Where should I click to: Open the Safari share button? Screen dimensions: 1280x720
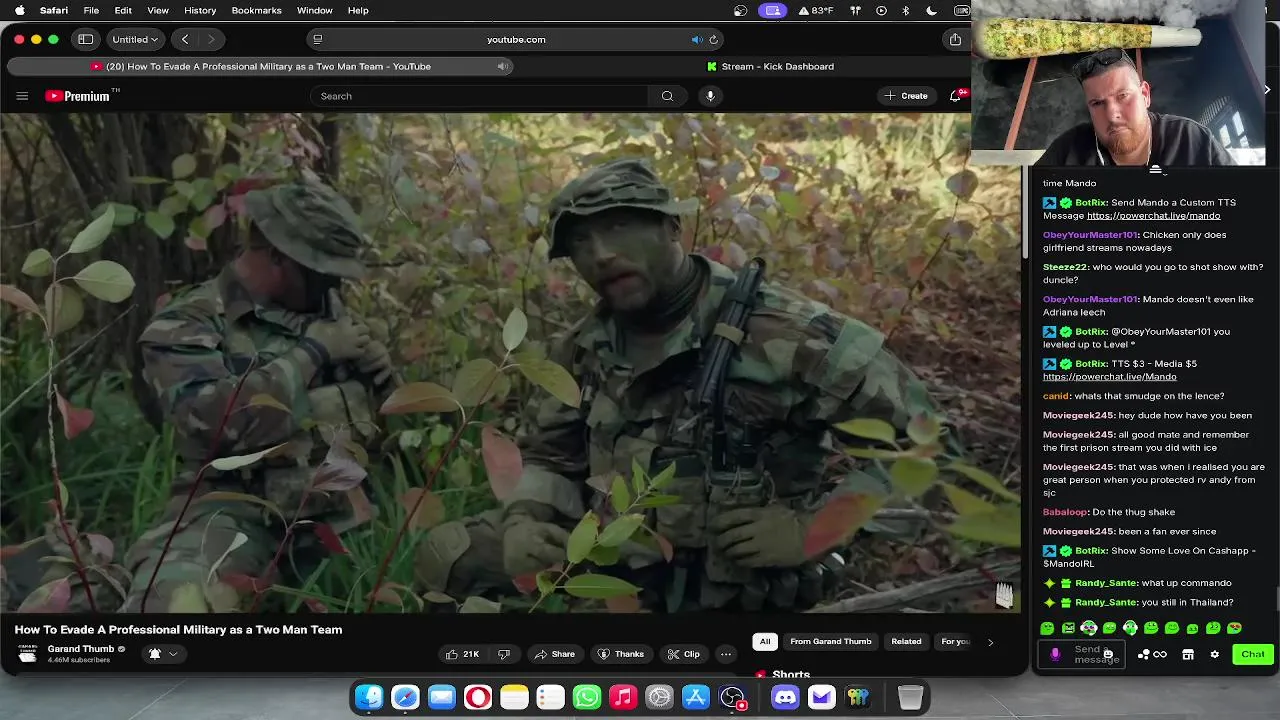tap(955, 39)
